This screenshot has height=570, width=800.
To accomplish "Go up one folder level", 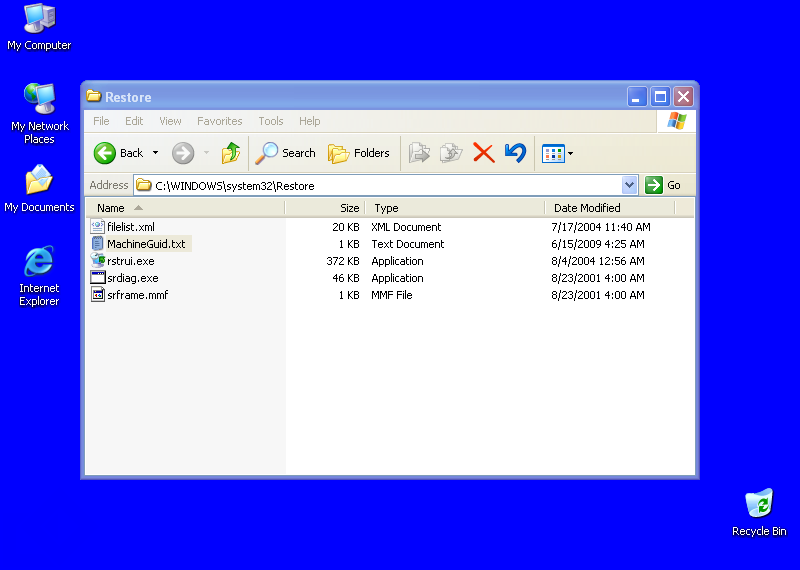I will click(231, 153).
